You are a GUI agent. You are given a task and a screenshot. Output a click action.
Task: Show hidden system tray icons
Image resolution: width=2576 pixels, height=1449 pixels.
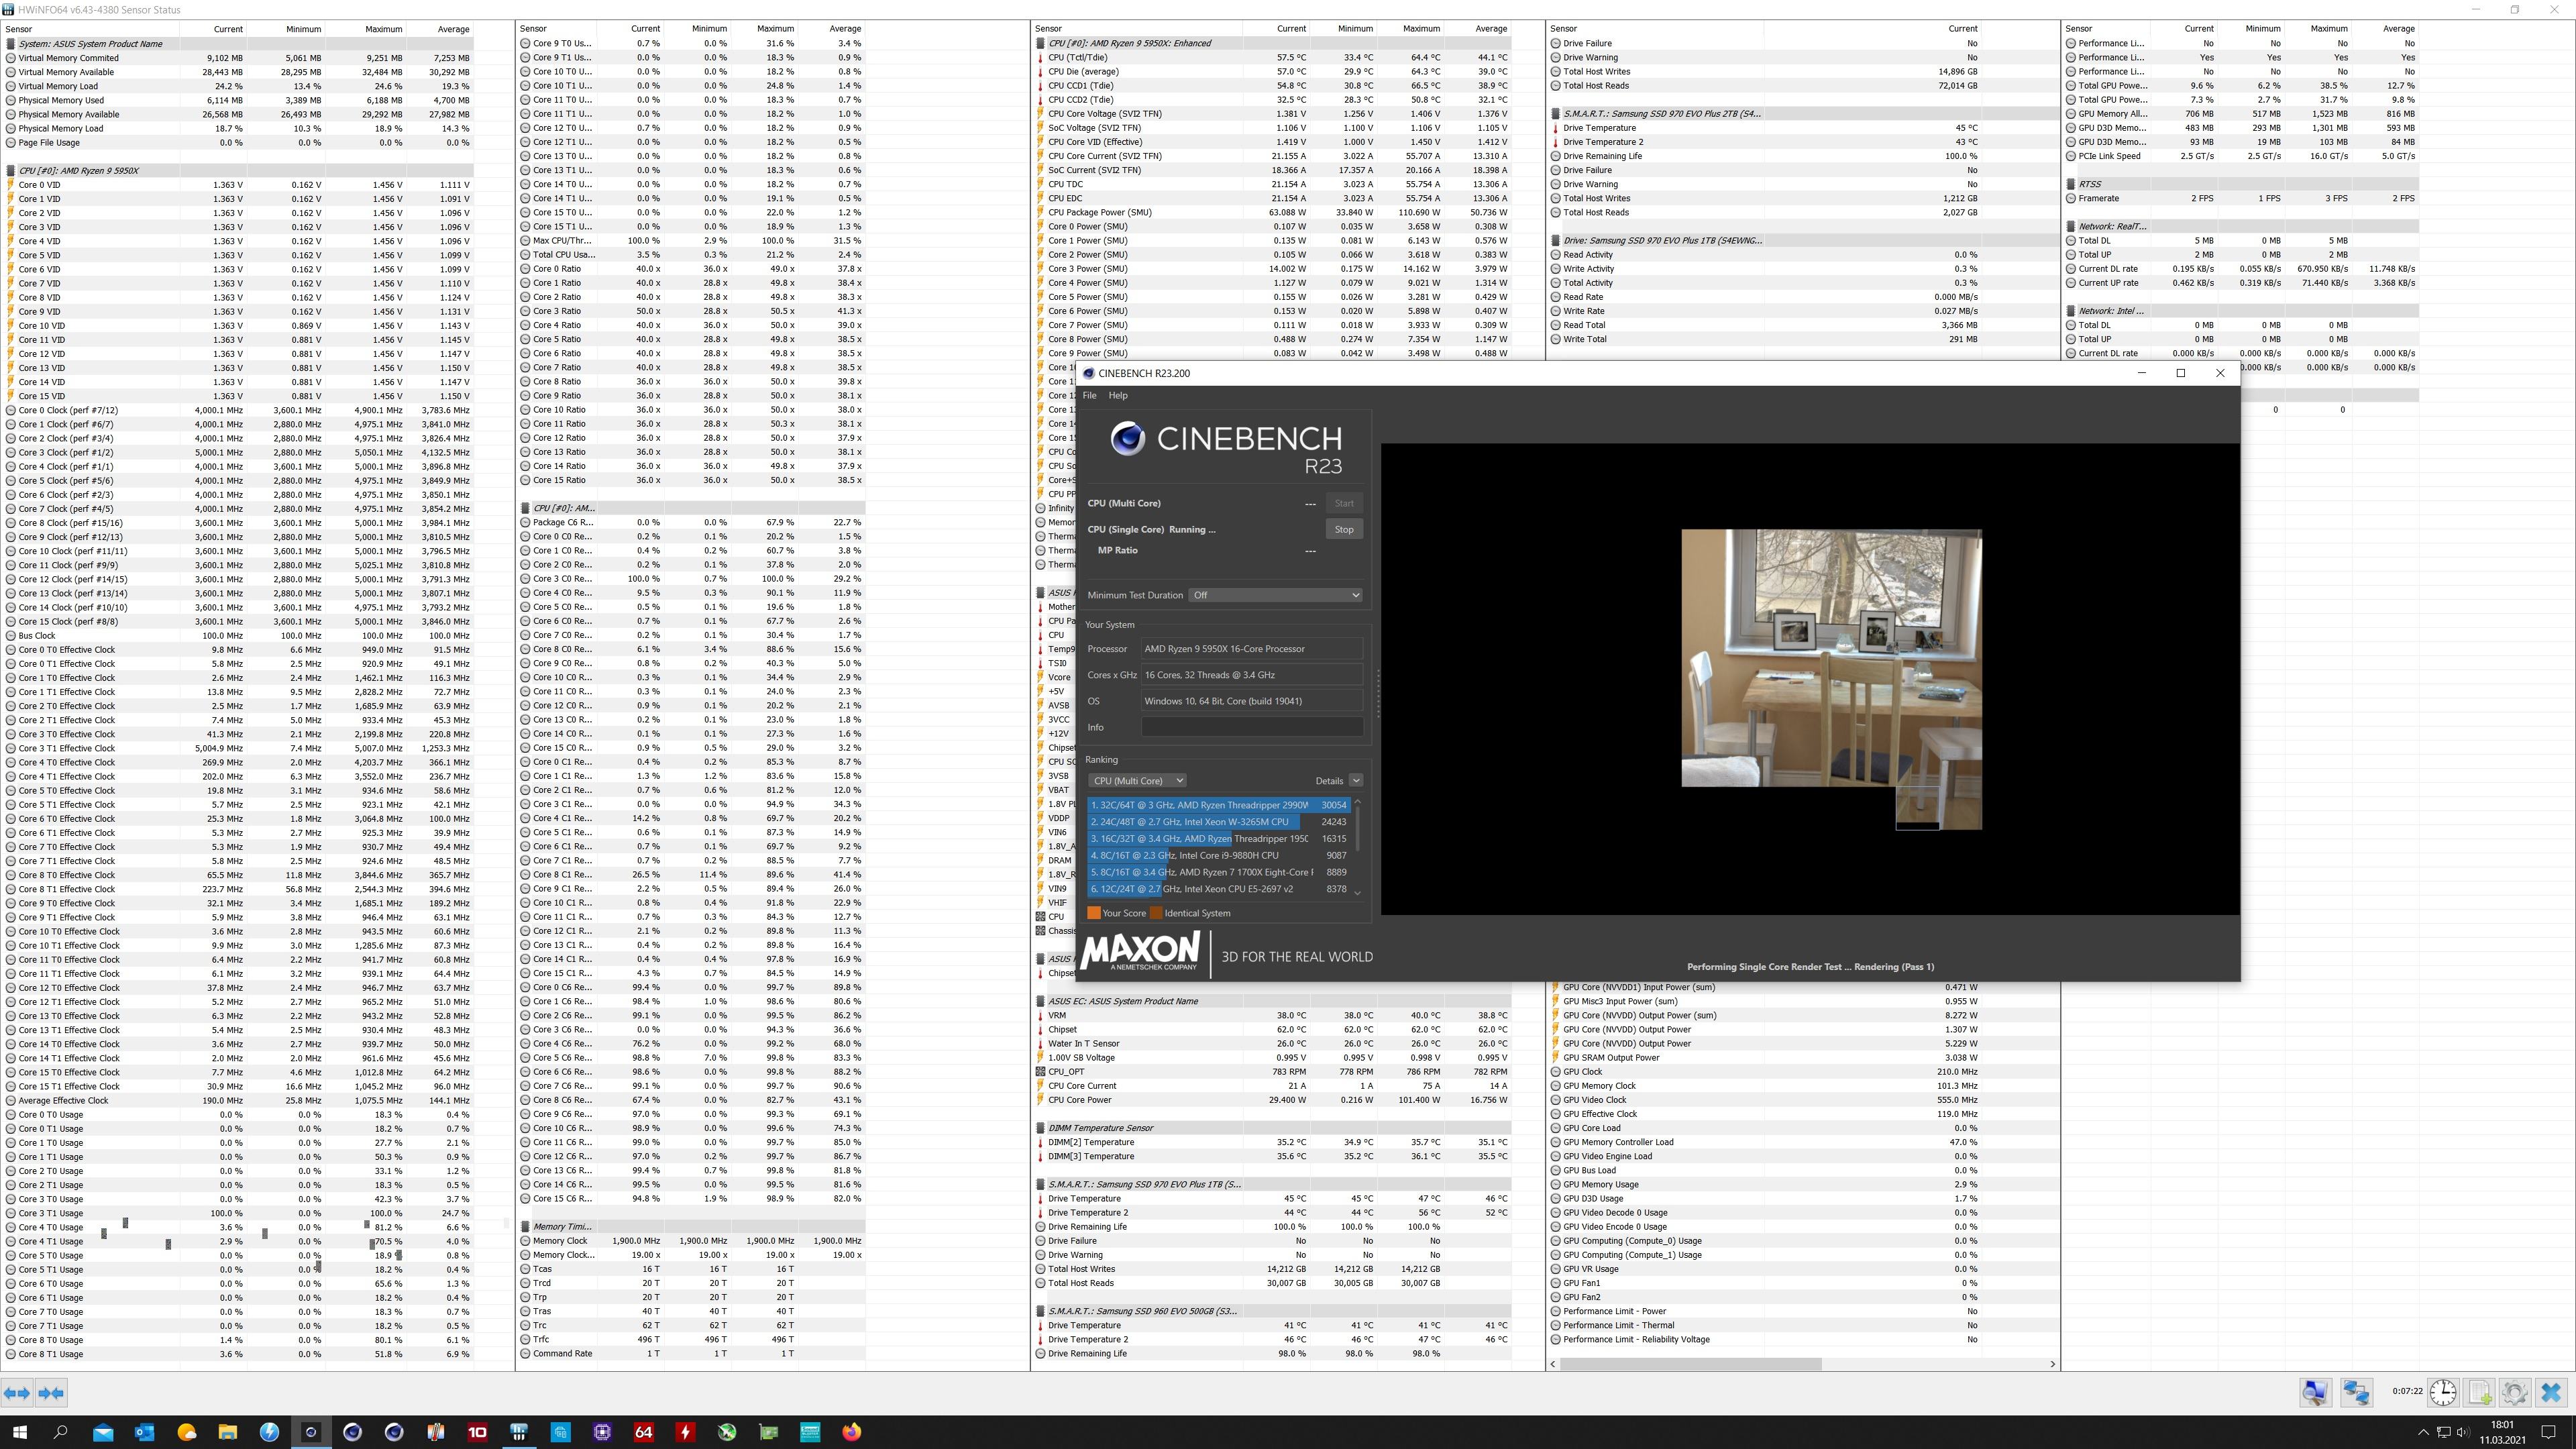2422,1432
